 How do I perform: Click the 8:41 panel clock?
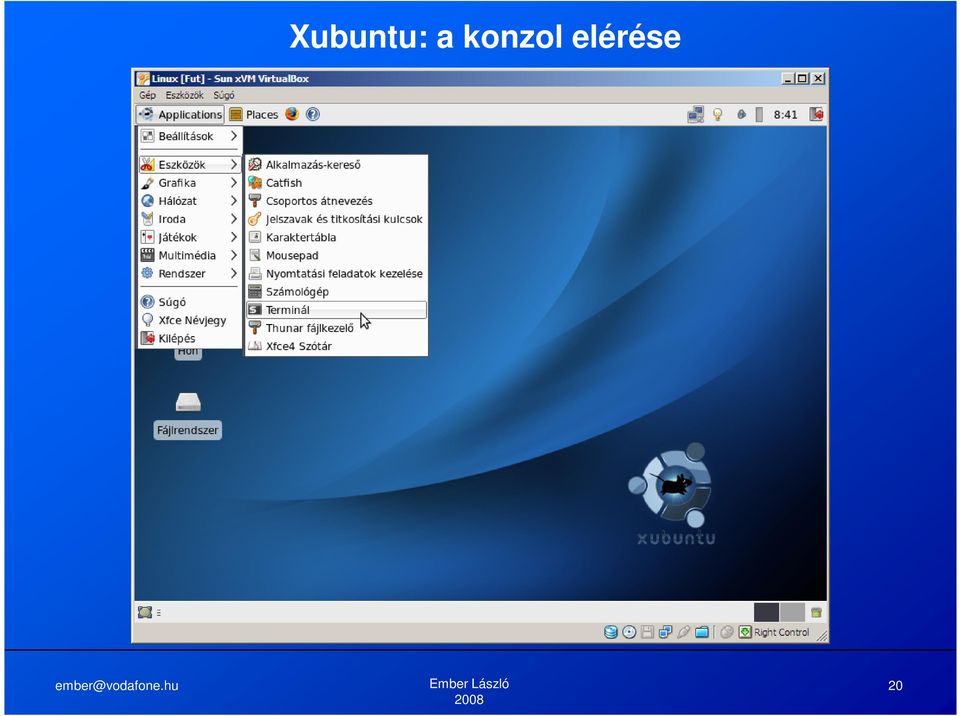(x=786, y=115)
